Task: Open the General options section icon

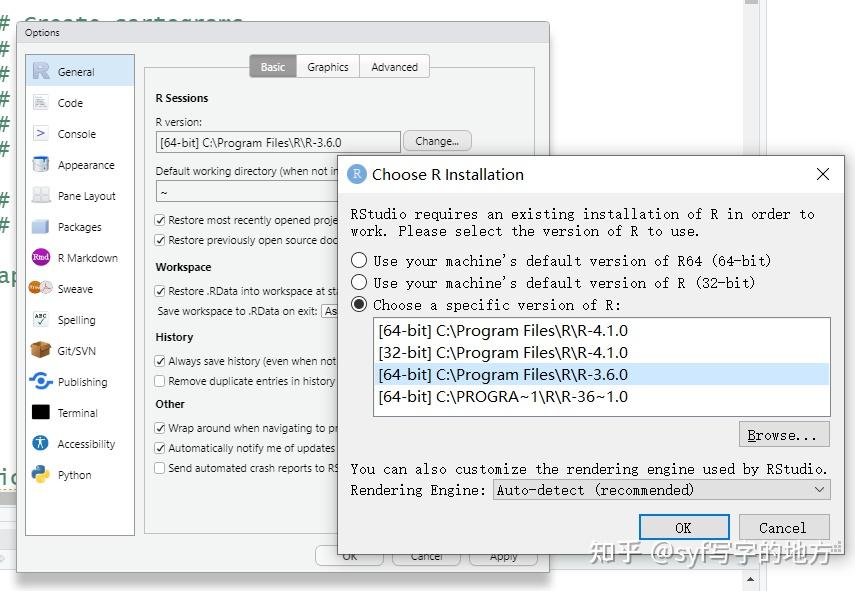Action: [x=41, y=71]
